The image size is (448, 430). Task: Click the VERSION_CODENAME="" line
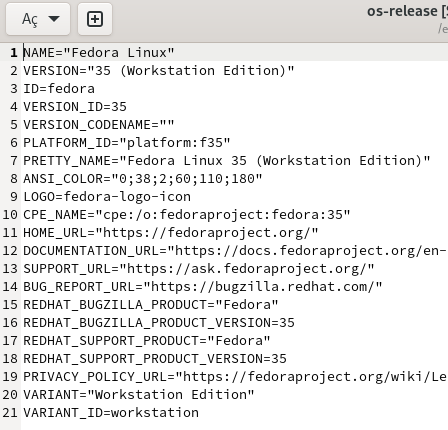tap(99, 125)
